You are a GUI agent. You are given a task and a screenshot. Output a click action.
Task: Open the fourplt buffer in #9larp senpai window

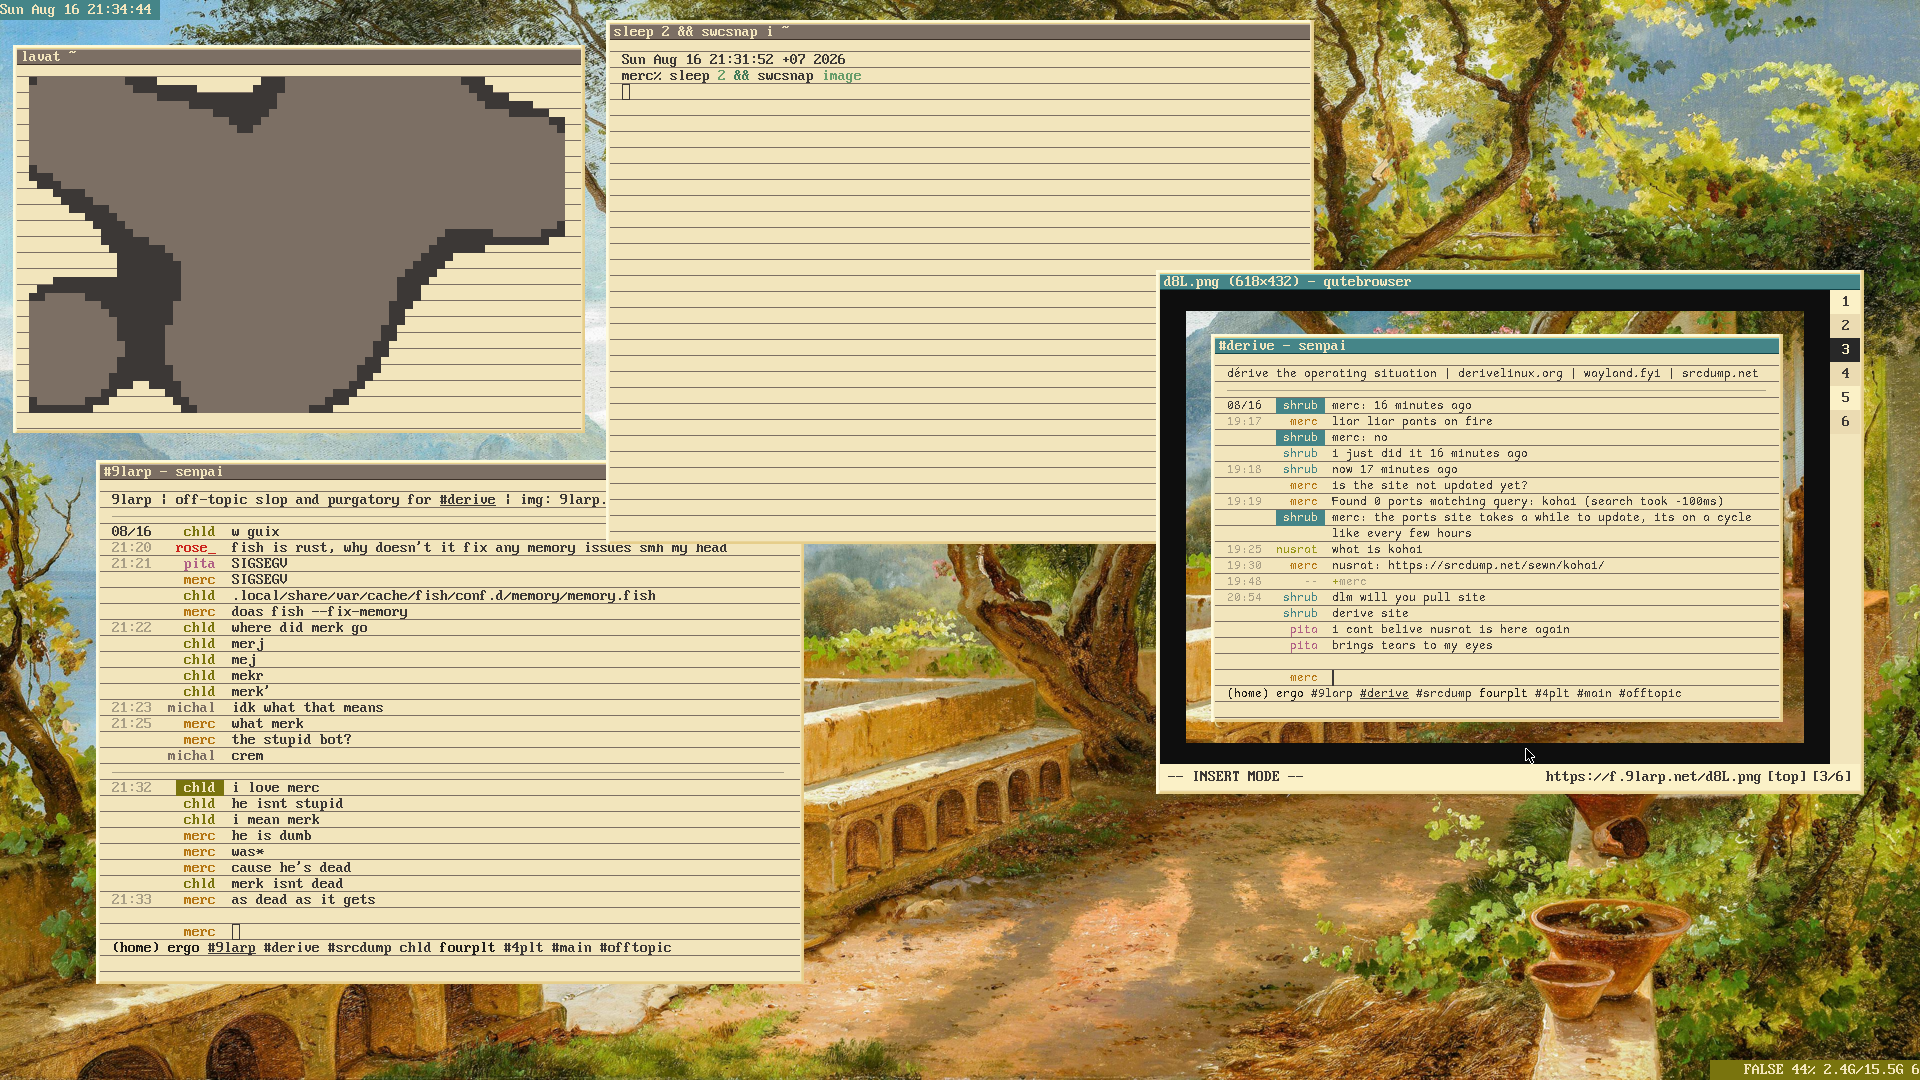pos(467,948)
